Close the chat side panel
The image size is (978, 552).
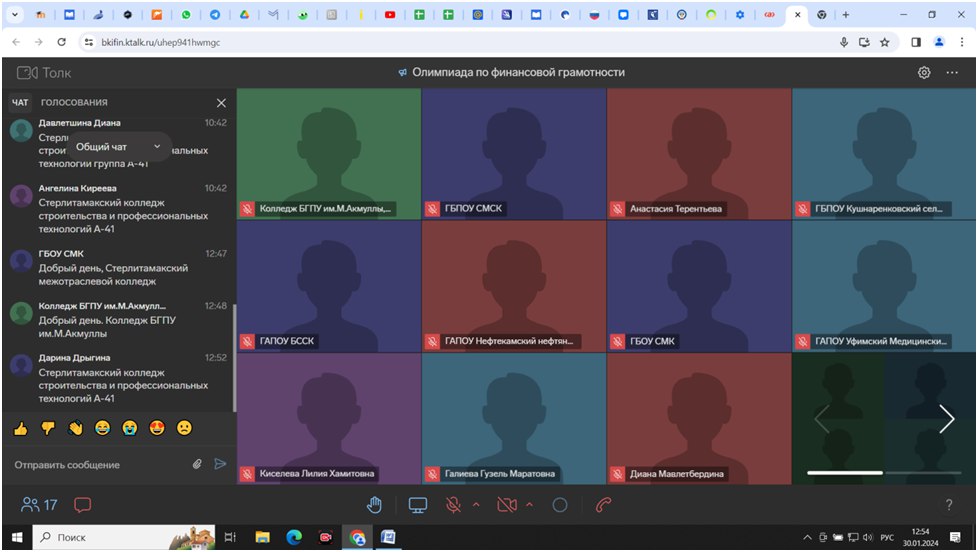coord(221,103)
